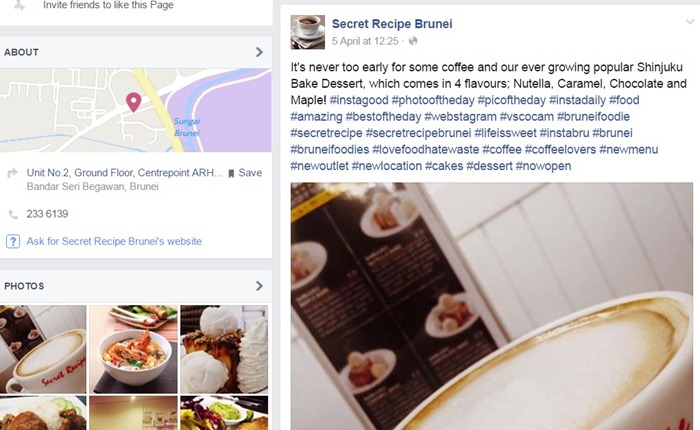The height and width of the screenshot is (430, 700).
Task: Open Secret Recipe Brunei profile picture
Action: (308, 32)
